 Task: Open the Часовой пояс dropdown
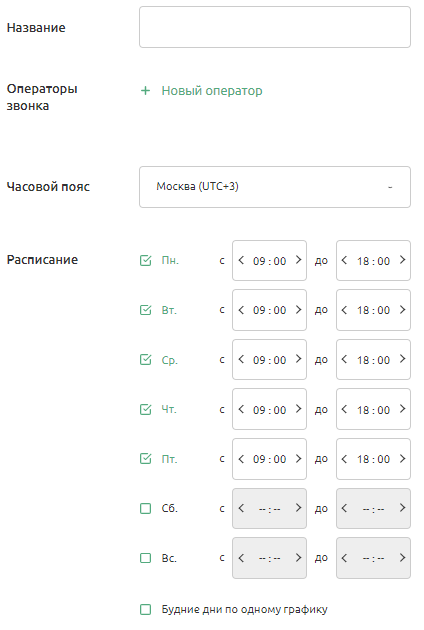(x=275, y=187)
